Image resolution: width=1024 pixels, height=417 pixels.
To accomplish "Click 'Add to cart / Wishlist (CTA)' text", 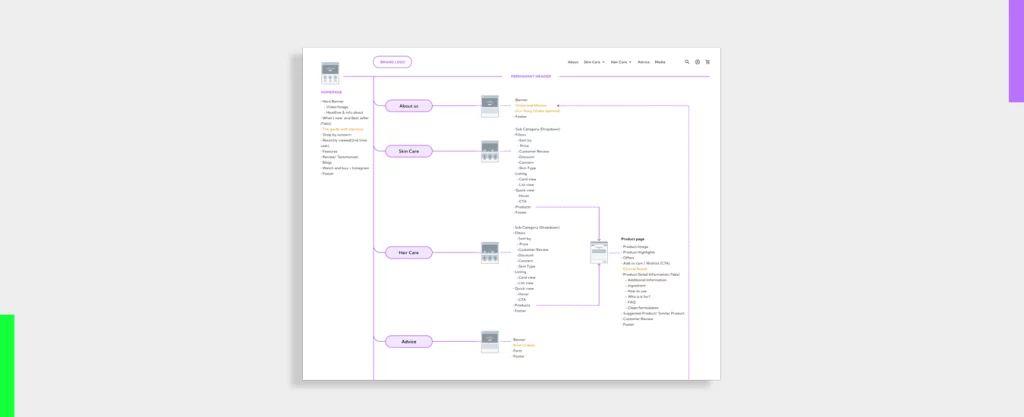I will (646, 263).
